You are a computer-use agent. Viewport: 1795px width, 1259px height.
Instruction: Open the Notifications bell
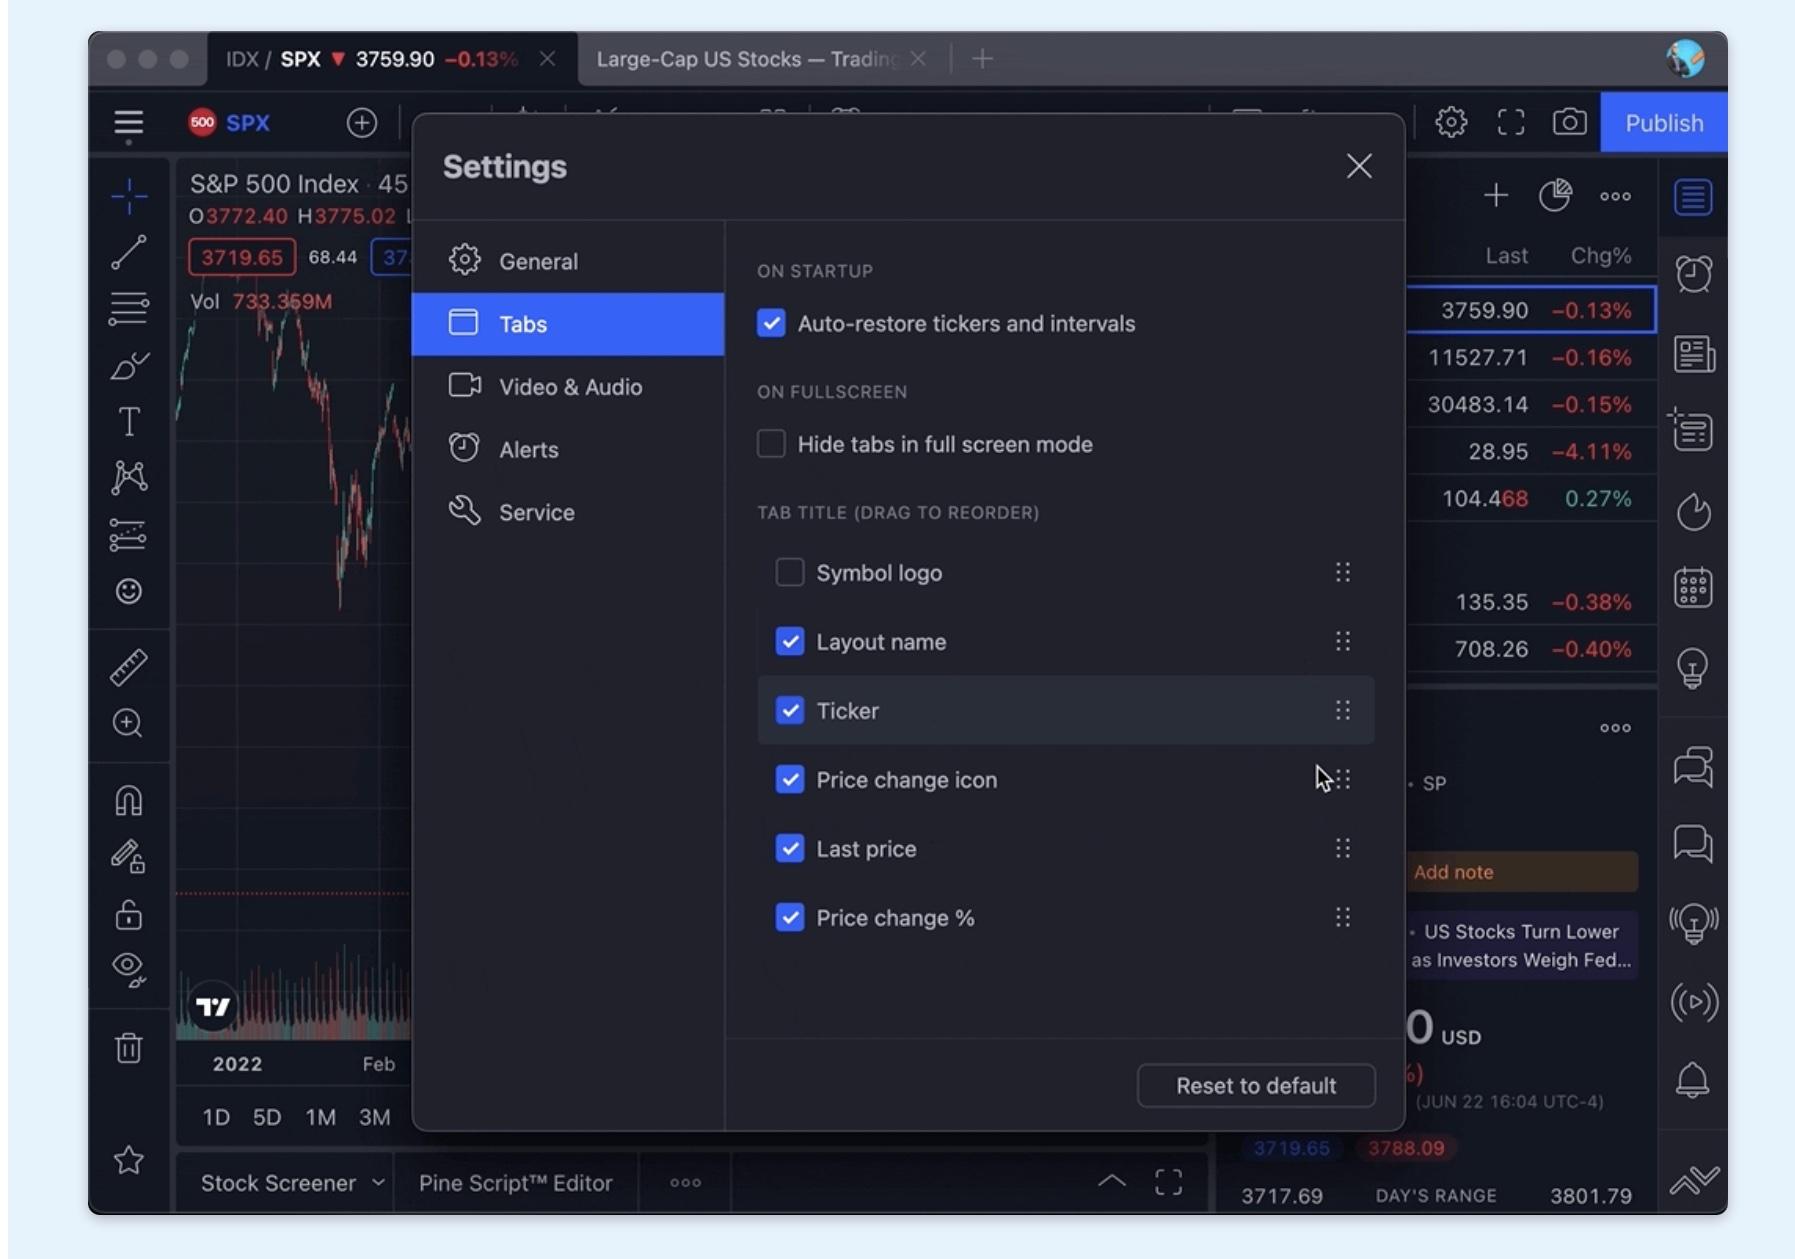tap(1692, 1081)
